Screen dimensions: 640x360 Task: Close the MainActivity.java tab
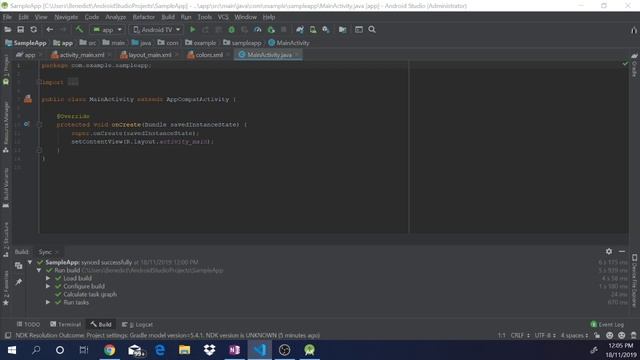297,55
